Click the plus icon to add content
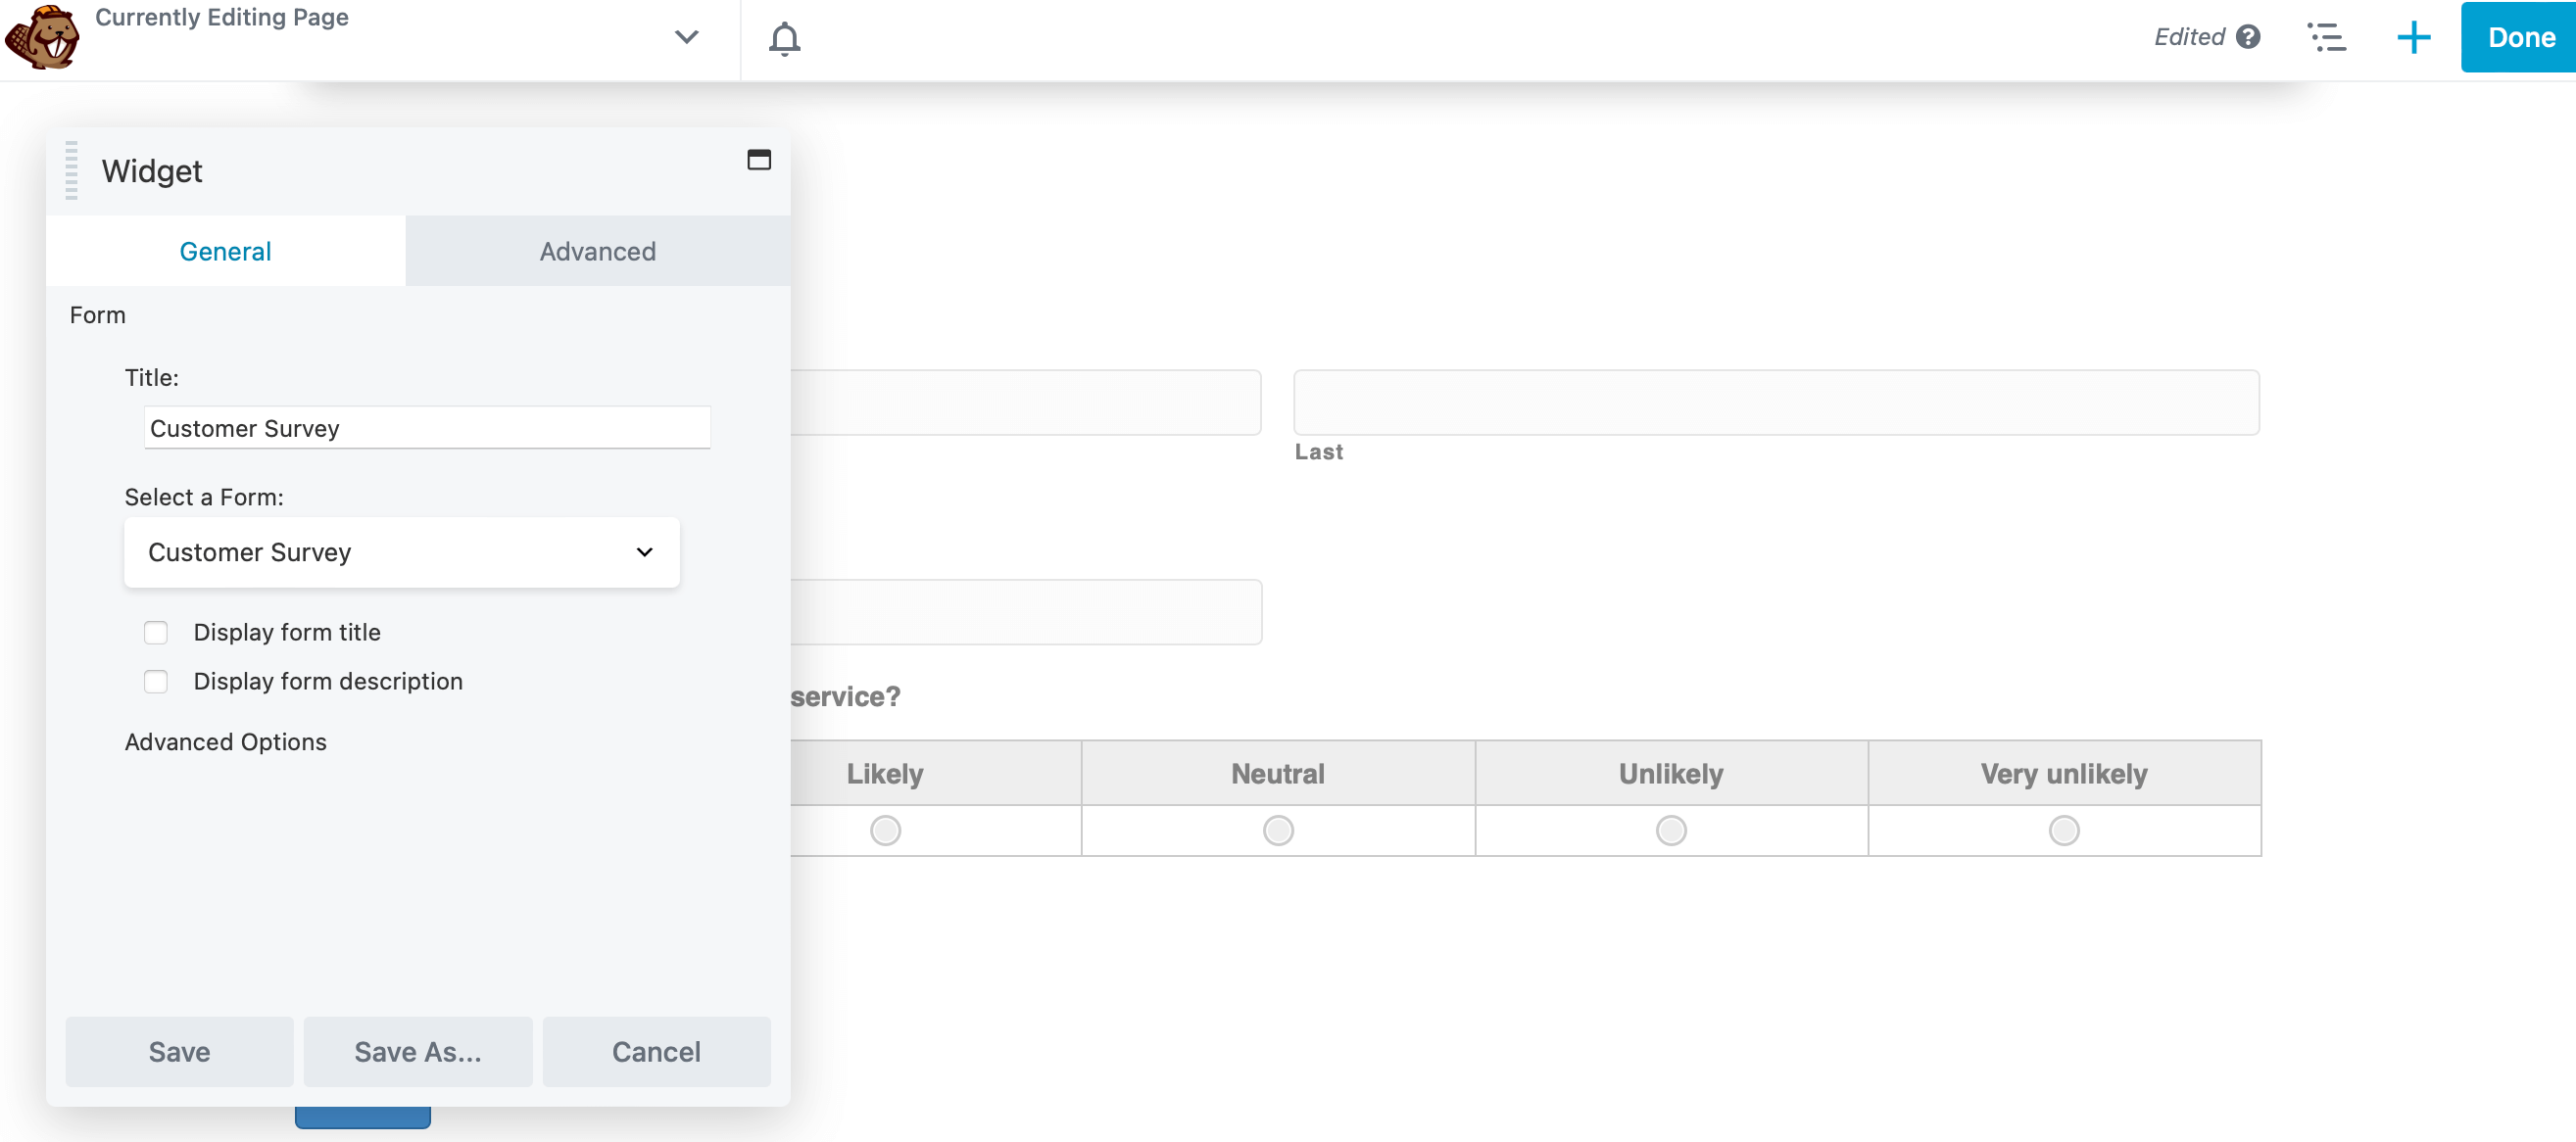2576x1142 pixels. click(x=2413, y=37)
